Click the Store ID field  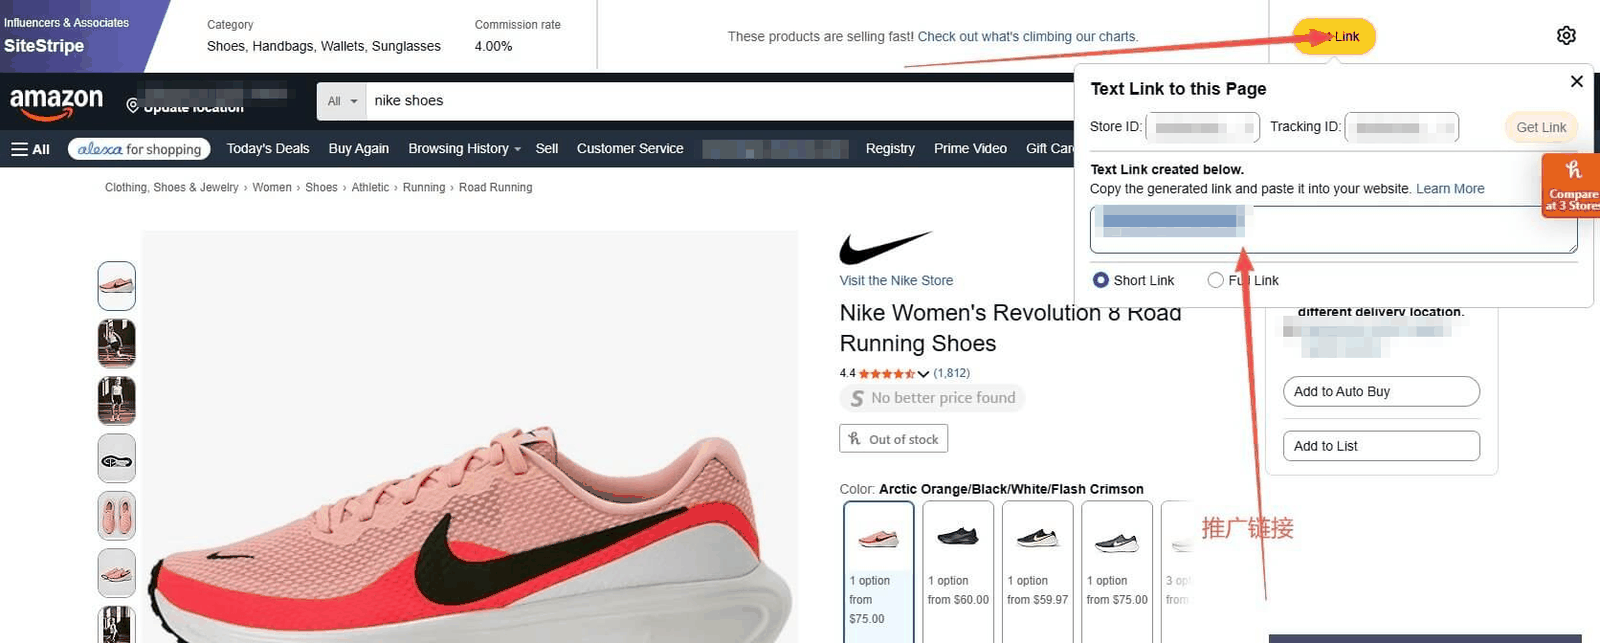[1202, 127]
